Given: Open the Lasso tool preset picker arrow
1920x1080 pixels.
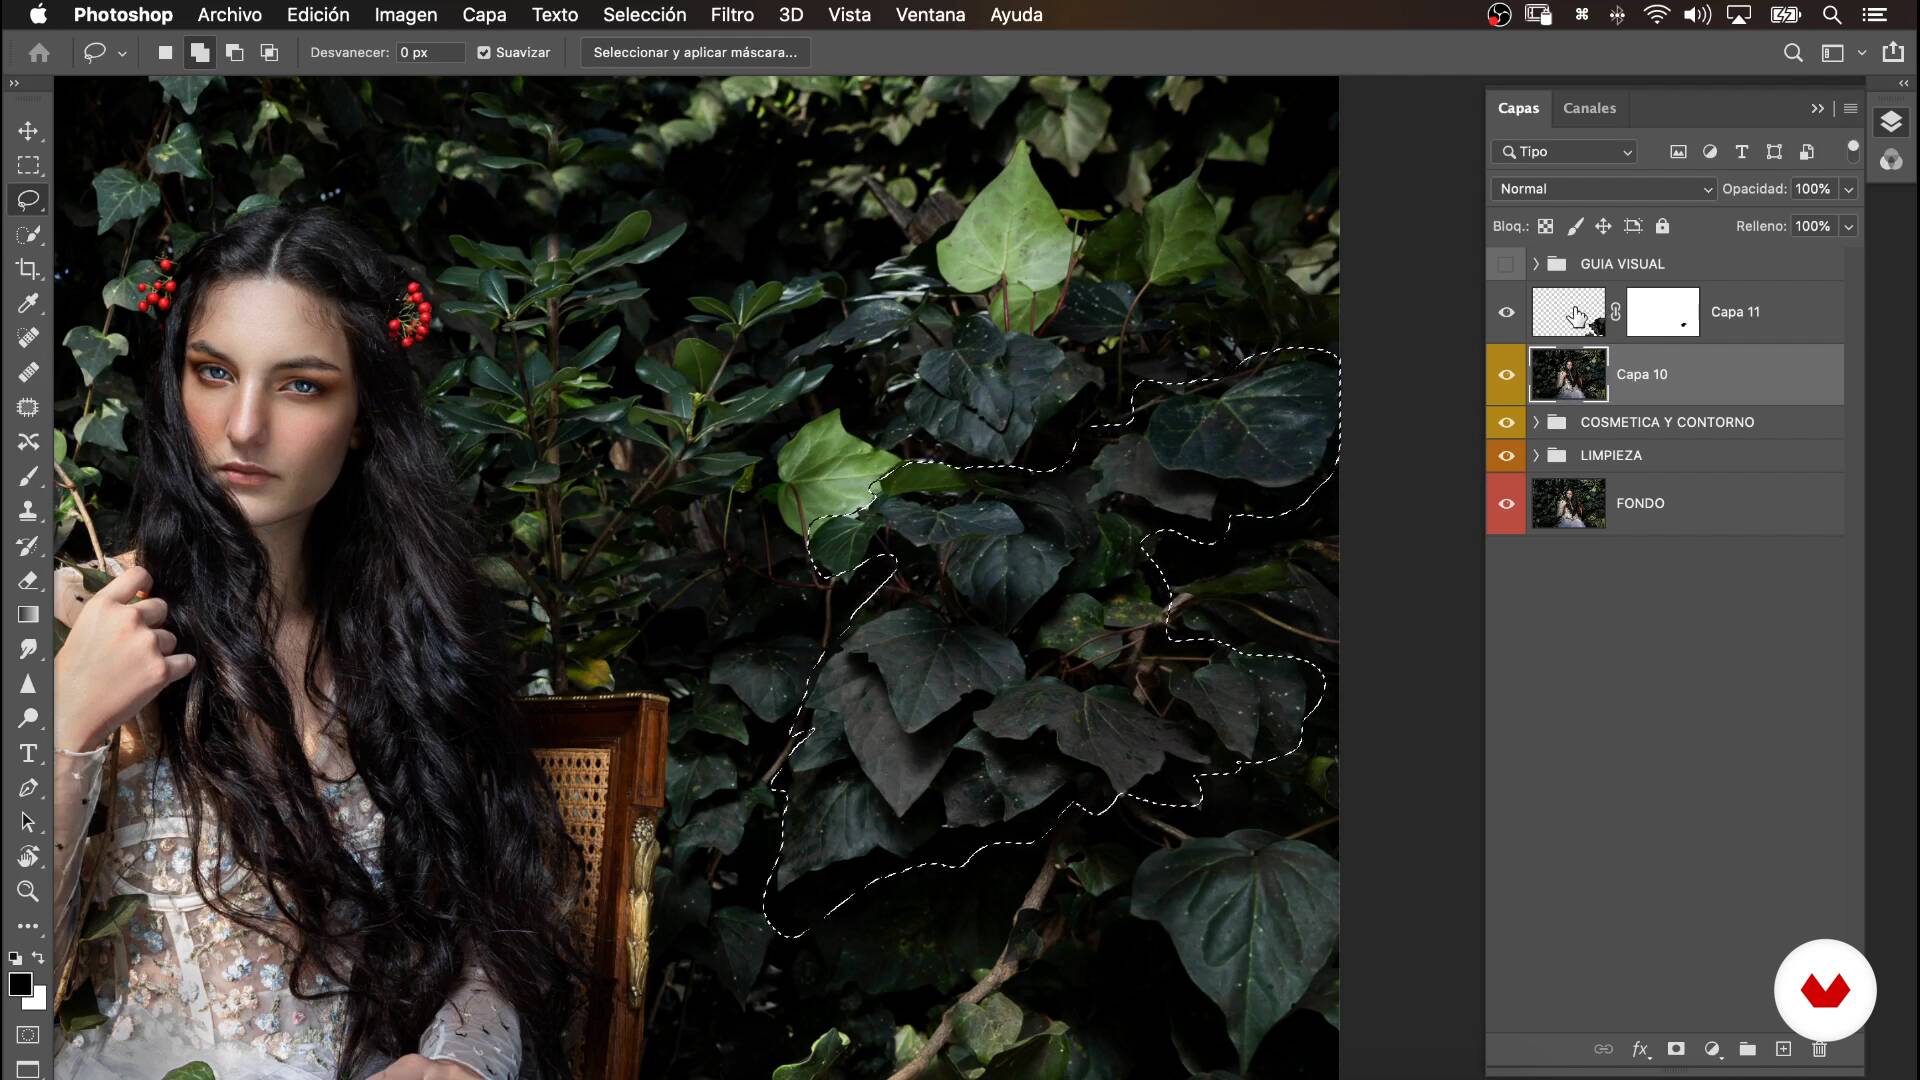Looking at the screenshot, I should coord(122,54).
